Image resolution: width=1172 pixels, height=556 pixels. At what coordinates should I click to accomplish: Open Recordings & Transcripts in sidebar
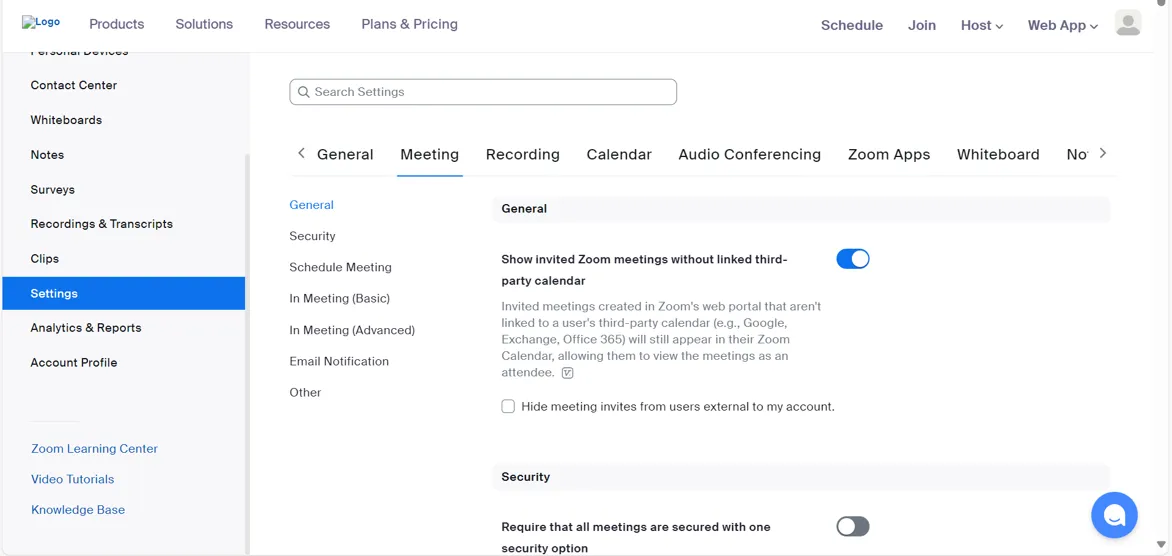tap(101, 224)
